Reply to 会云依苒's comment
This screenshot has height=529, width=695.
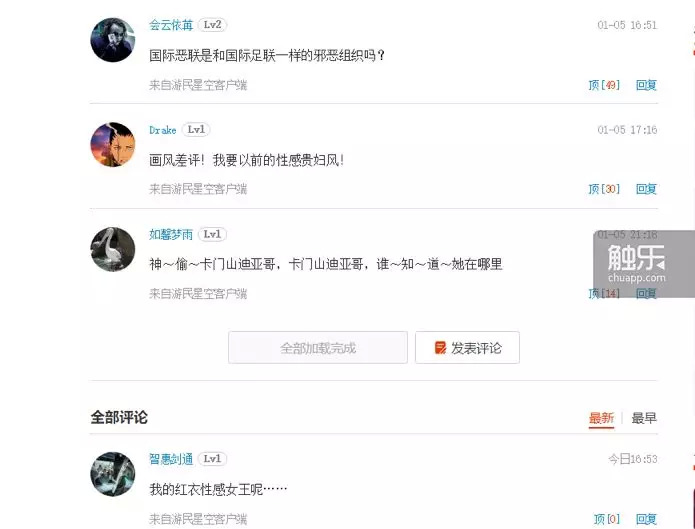[646, 85]
